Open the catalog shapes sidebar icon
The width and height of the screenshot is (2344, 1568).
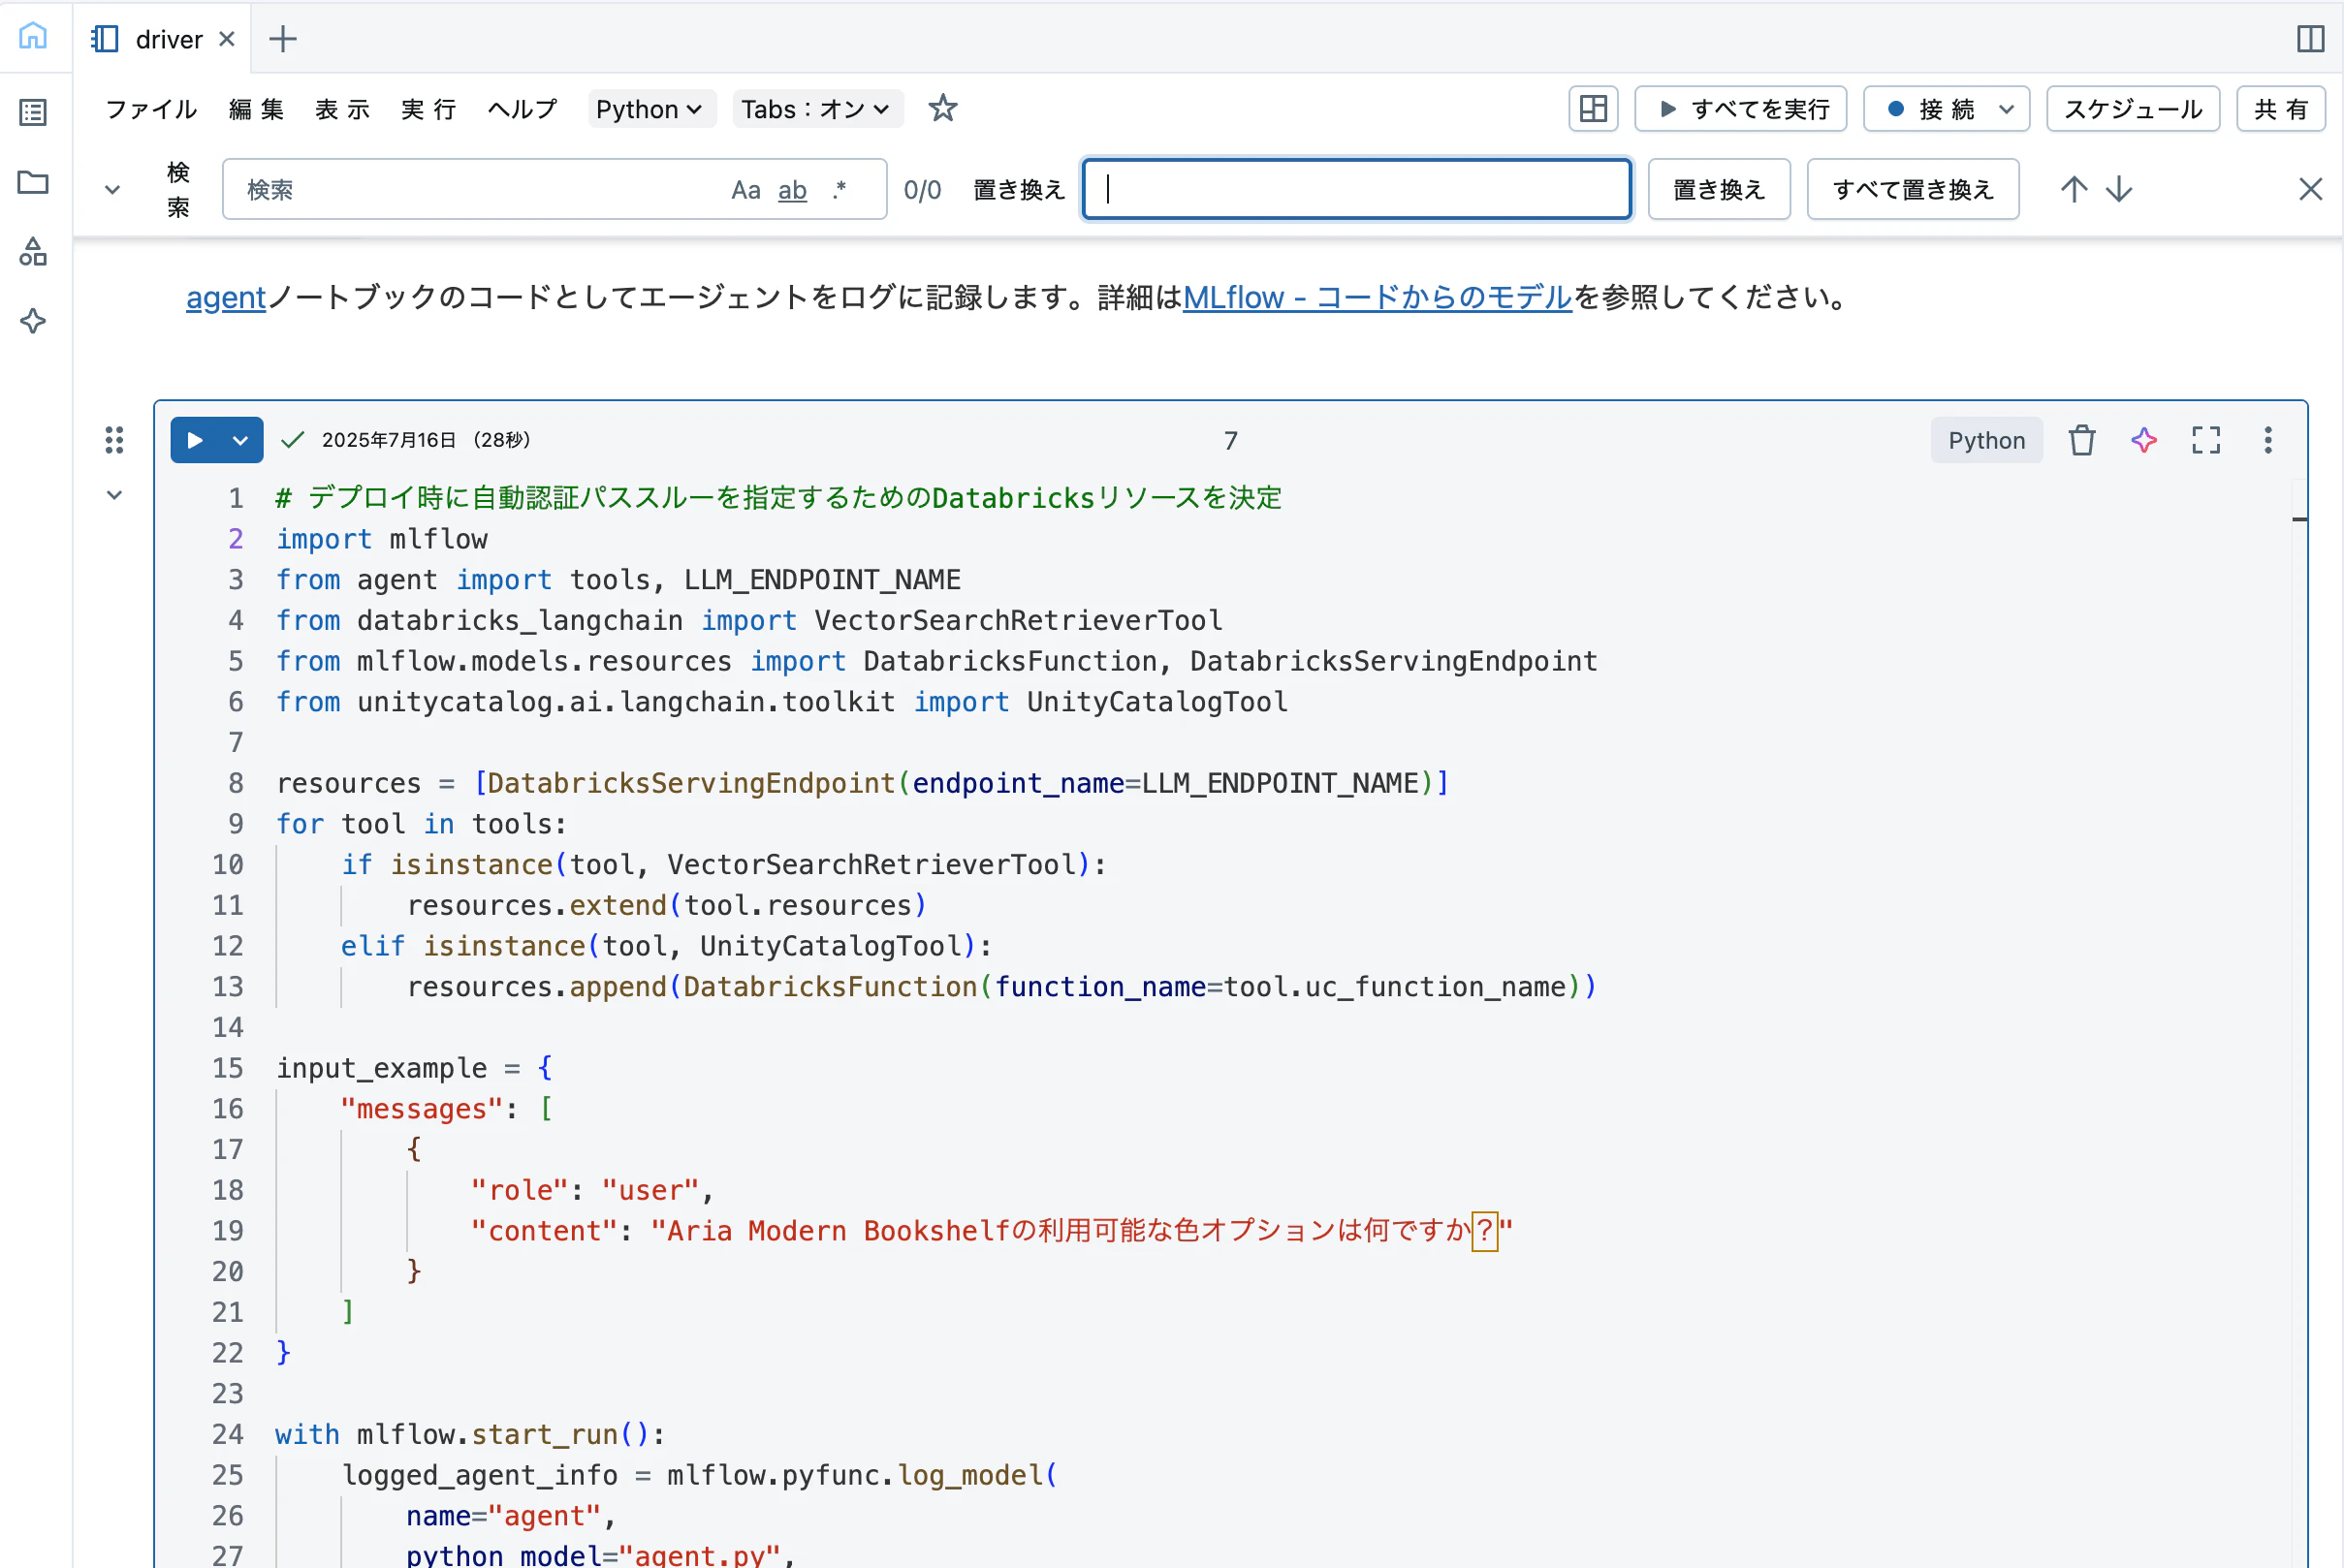(x=33, y=252)
